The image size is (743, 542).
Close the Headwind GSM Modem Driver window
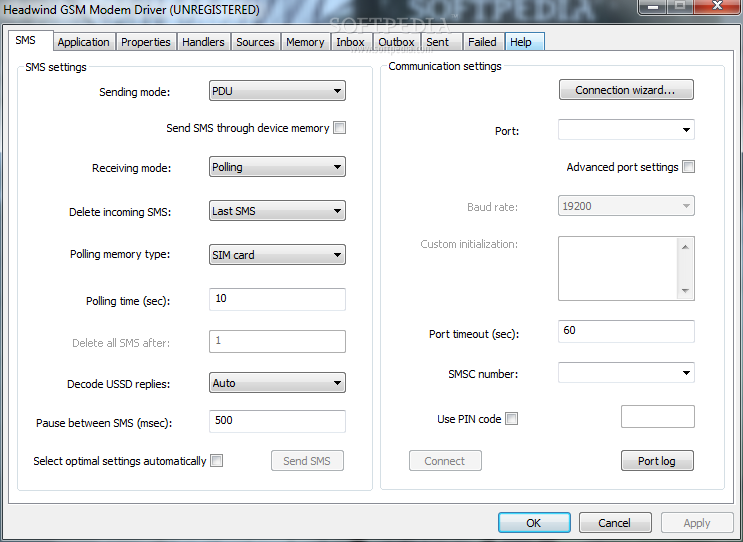pos(717,6)
